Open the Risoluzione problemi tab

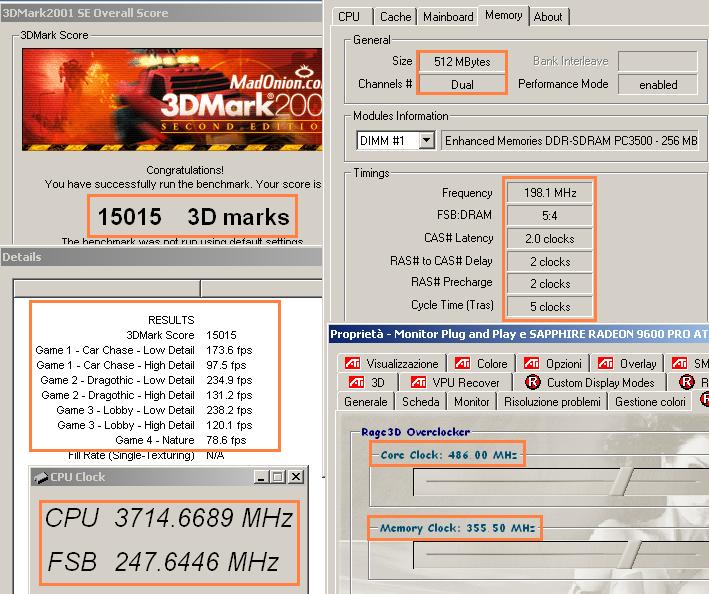[552, 401]
